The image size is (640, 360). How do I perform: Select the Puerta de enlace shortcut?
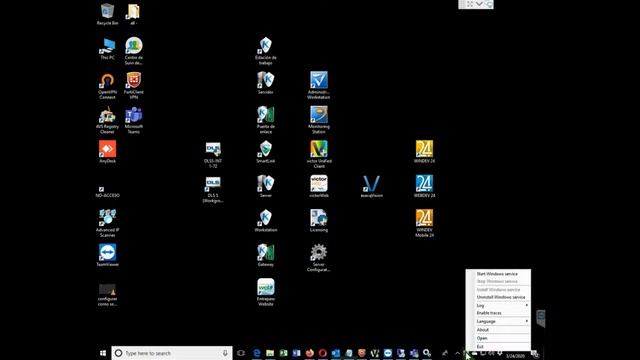266,120
